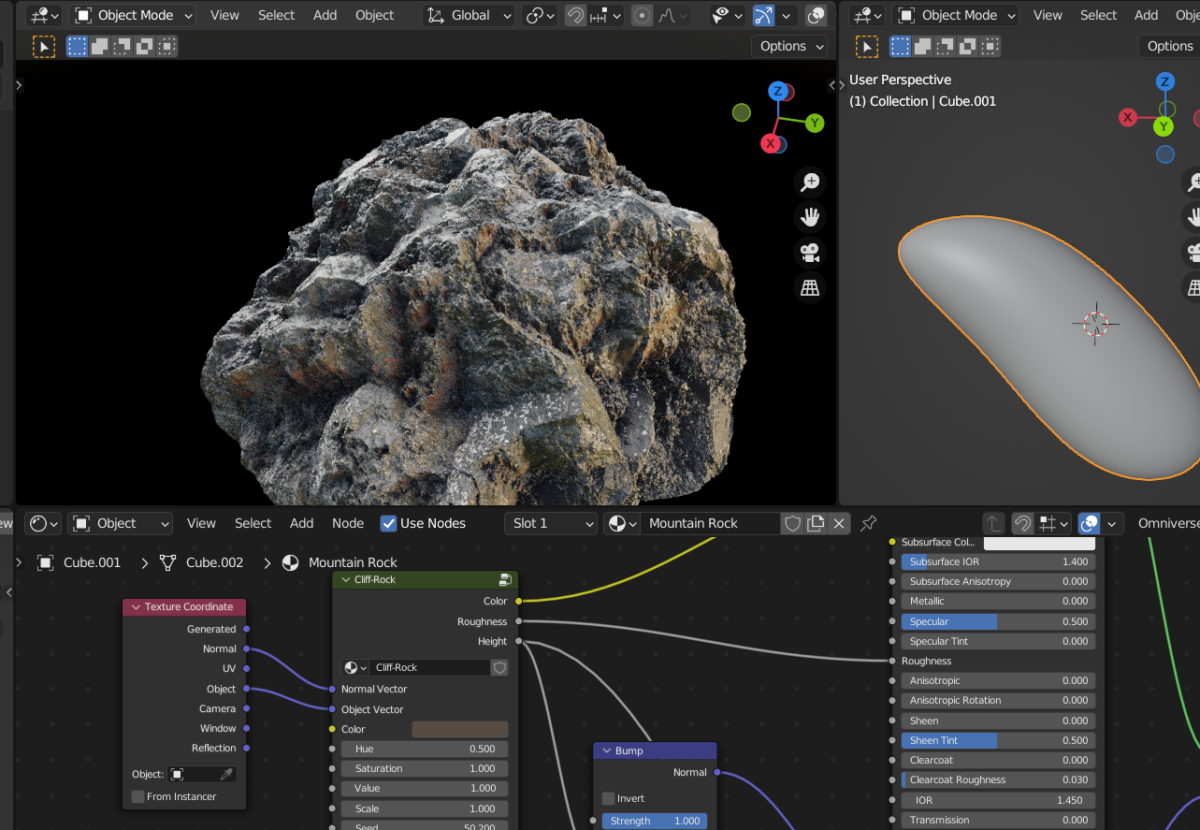Enable From Instancer in Texture Coordinate node
This screenshot has width=1200, height=830.
coord(138,796)
